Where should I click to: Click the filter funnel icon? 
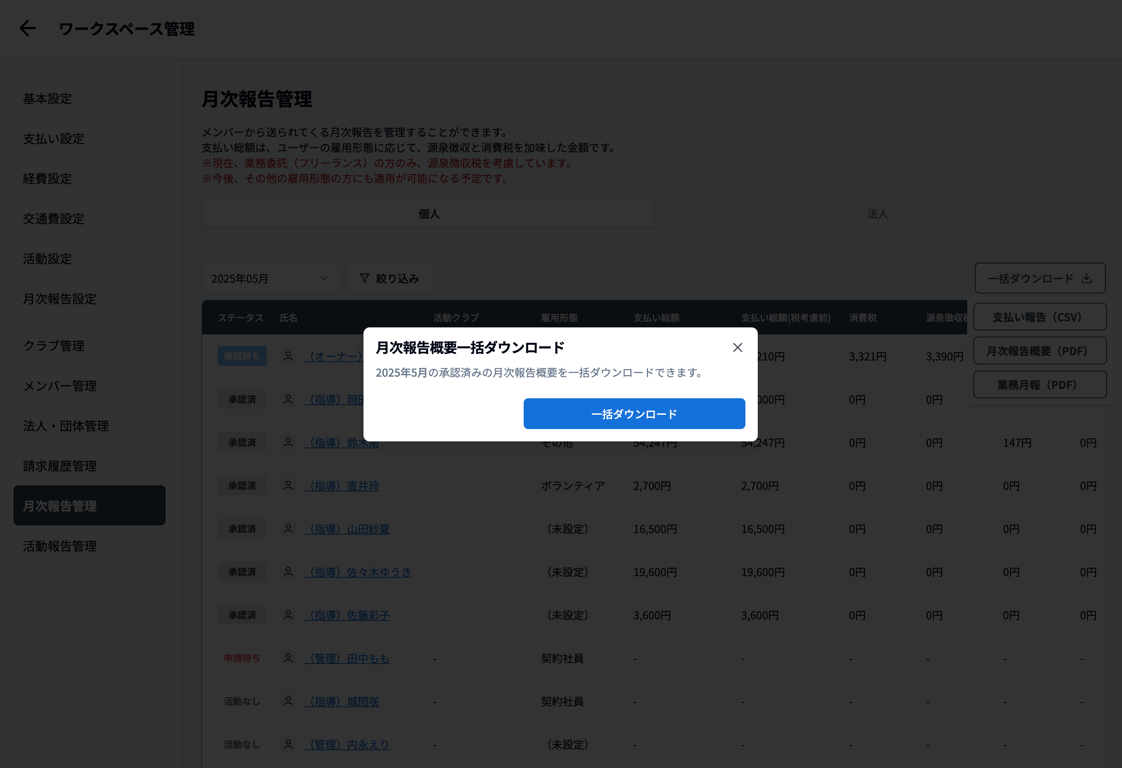[365, 278]
